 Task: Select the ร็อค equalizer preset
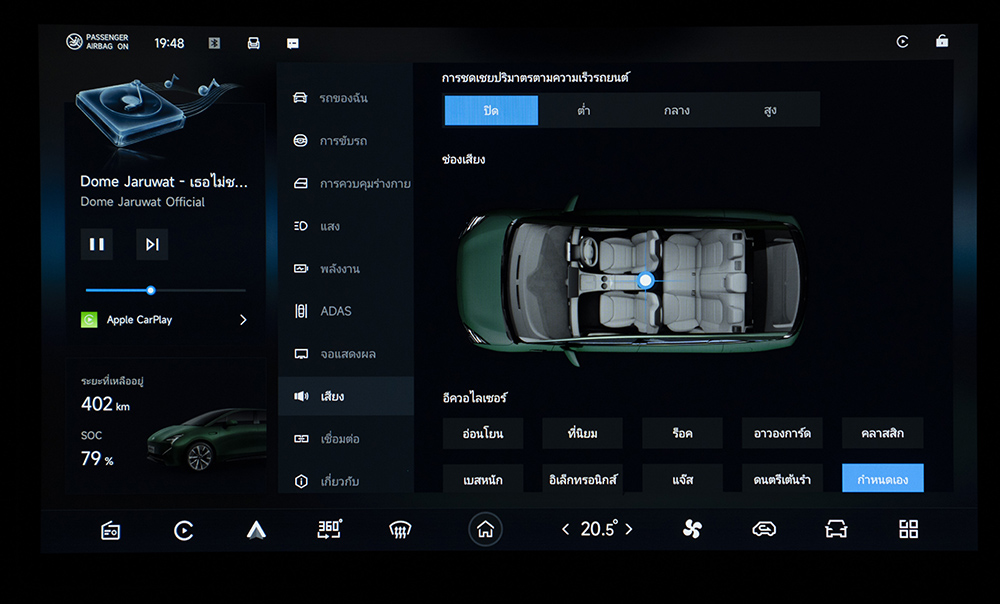(x=682, y=433)
